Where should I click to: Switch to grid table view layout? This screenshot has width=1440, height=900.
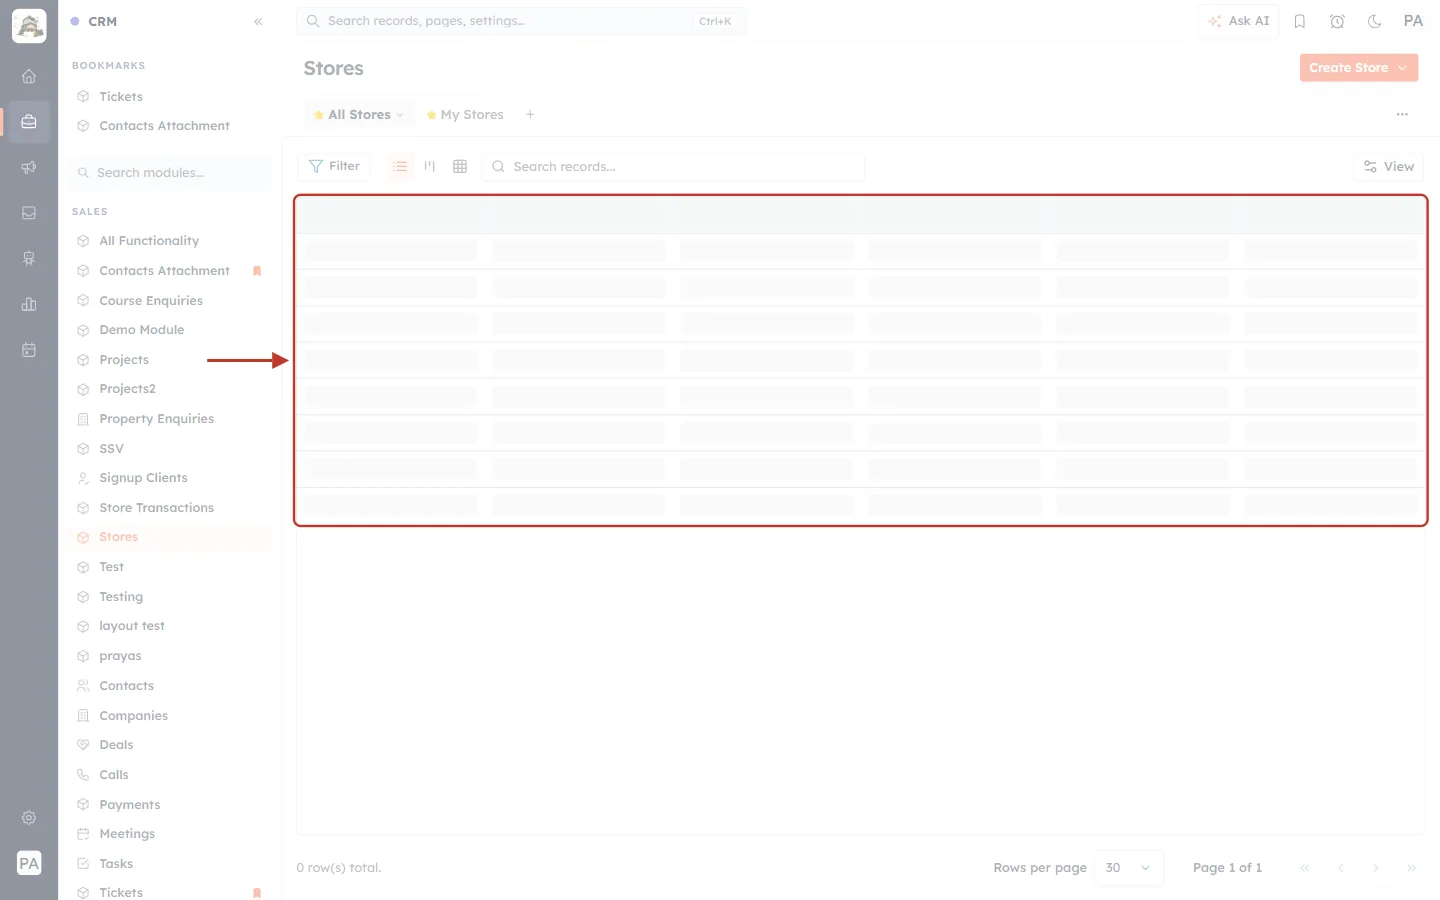pos(460,166)
